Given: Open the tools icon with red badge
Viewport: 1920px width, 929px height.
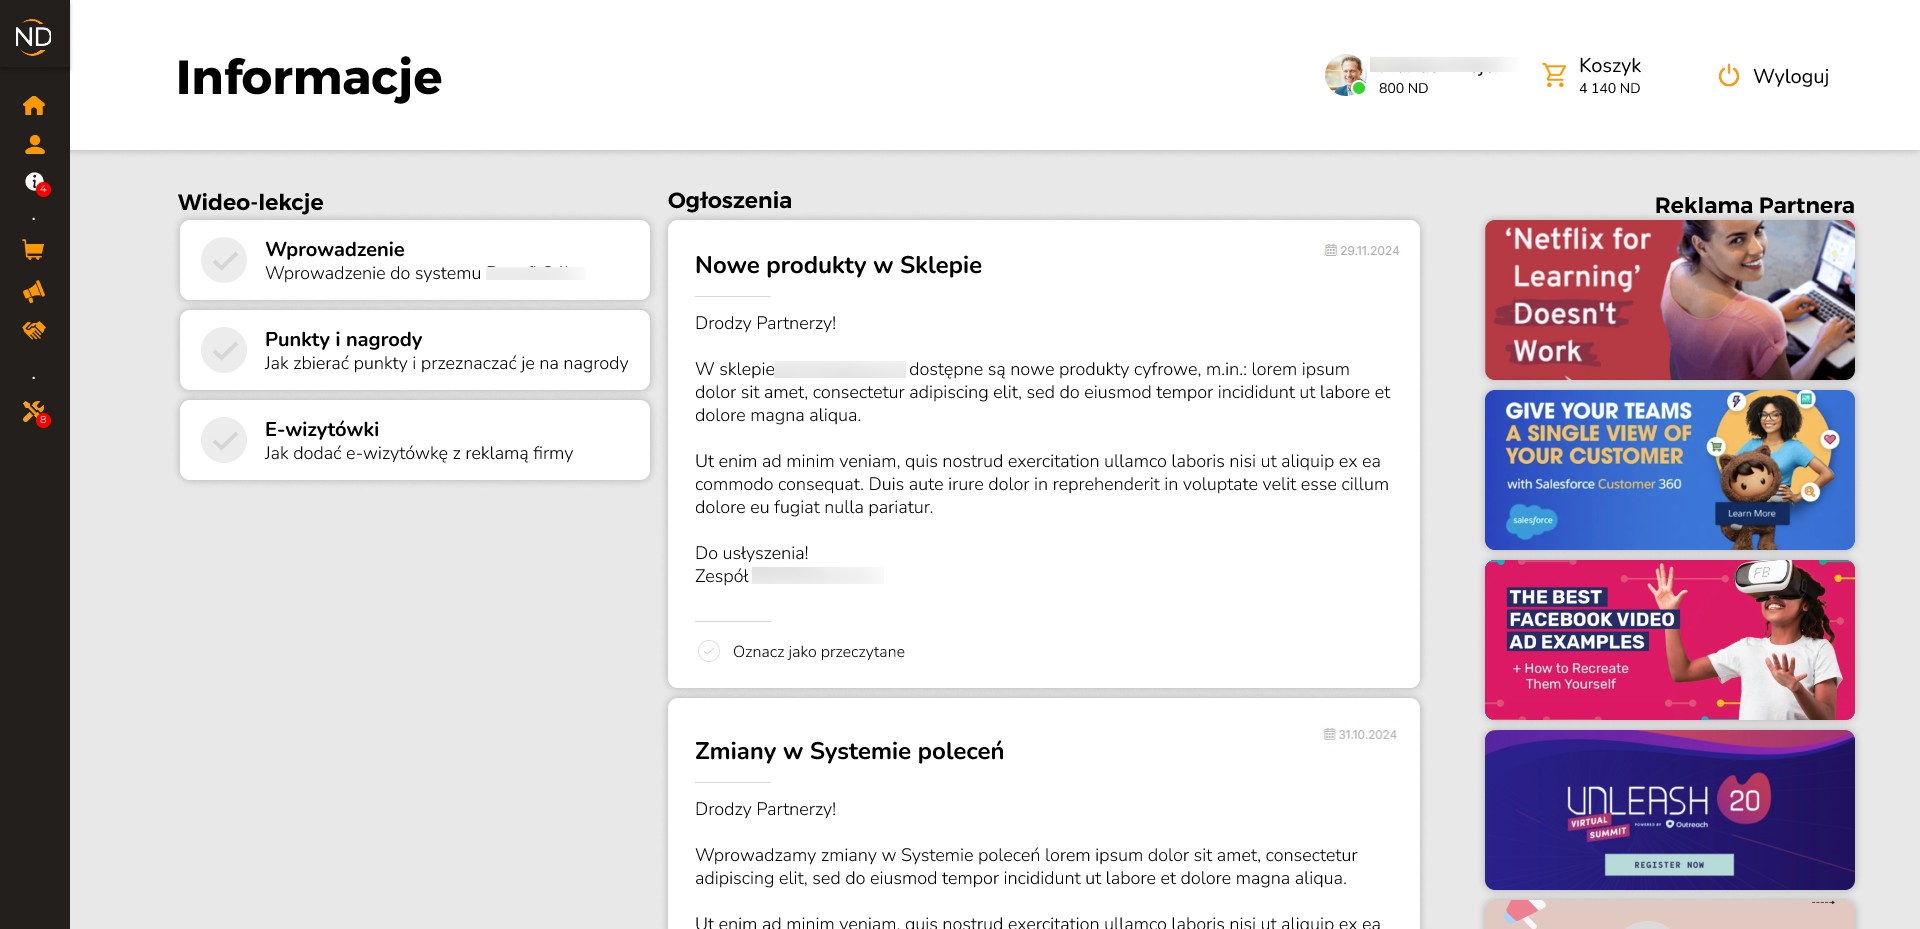Looking at the screenshot, I should click(x=35, y=412).
